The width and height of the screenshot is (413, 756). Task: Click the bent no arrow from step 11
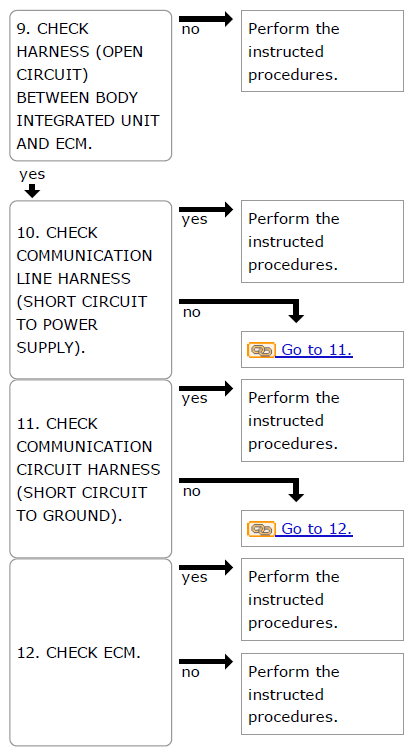(241, 489)
